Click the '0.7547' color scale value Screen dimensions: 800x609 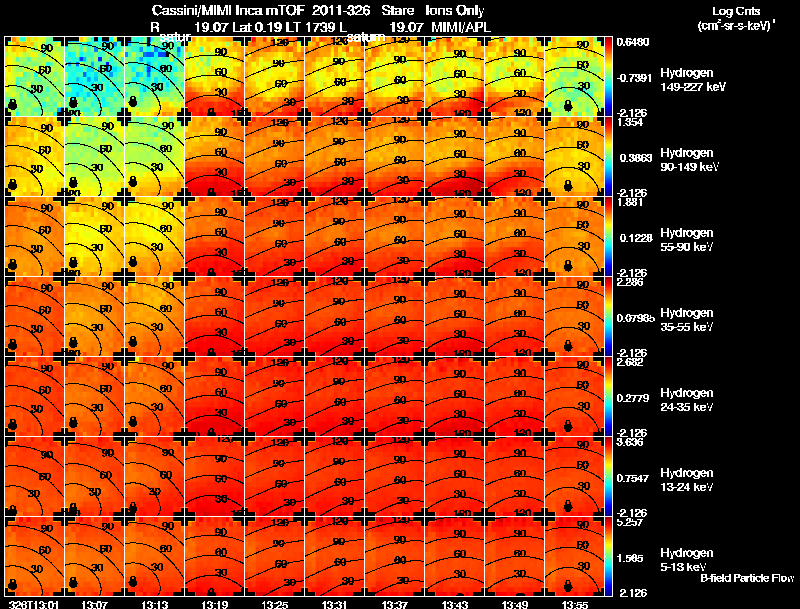pyautogui.click(x=633, y=478)
